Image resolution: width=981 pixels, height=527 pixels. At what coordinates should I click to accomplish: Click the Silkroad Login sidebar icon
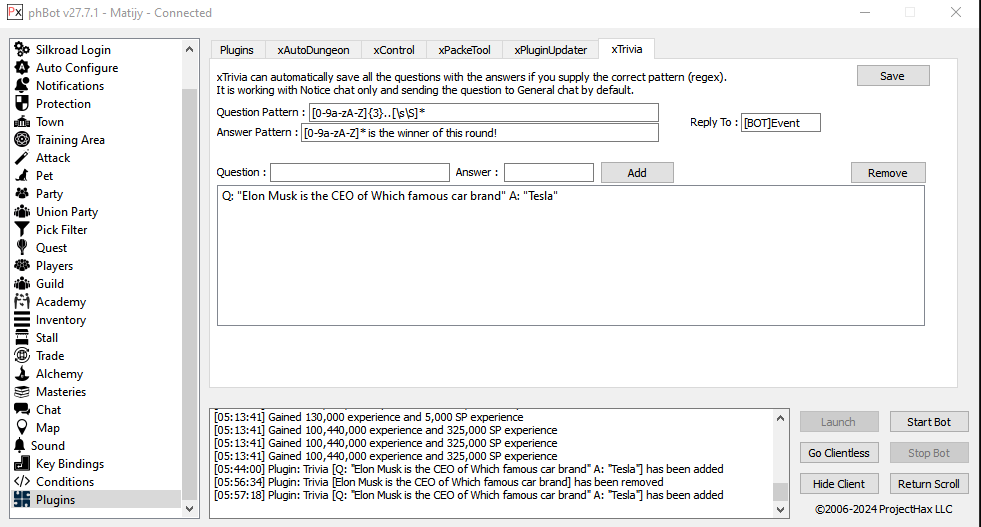[x=21, y=50]
